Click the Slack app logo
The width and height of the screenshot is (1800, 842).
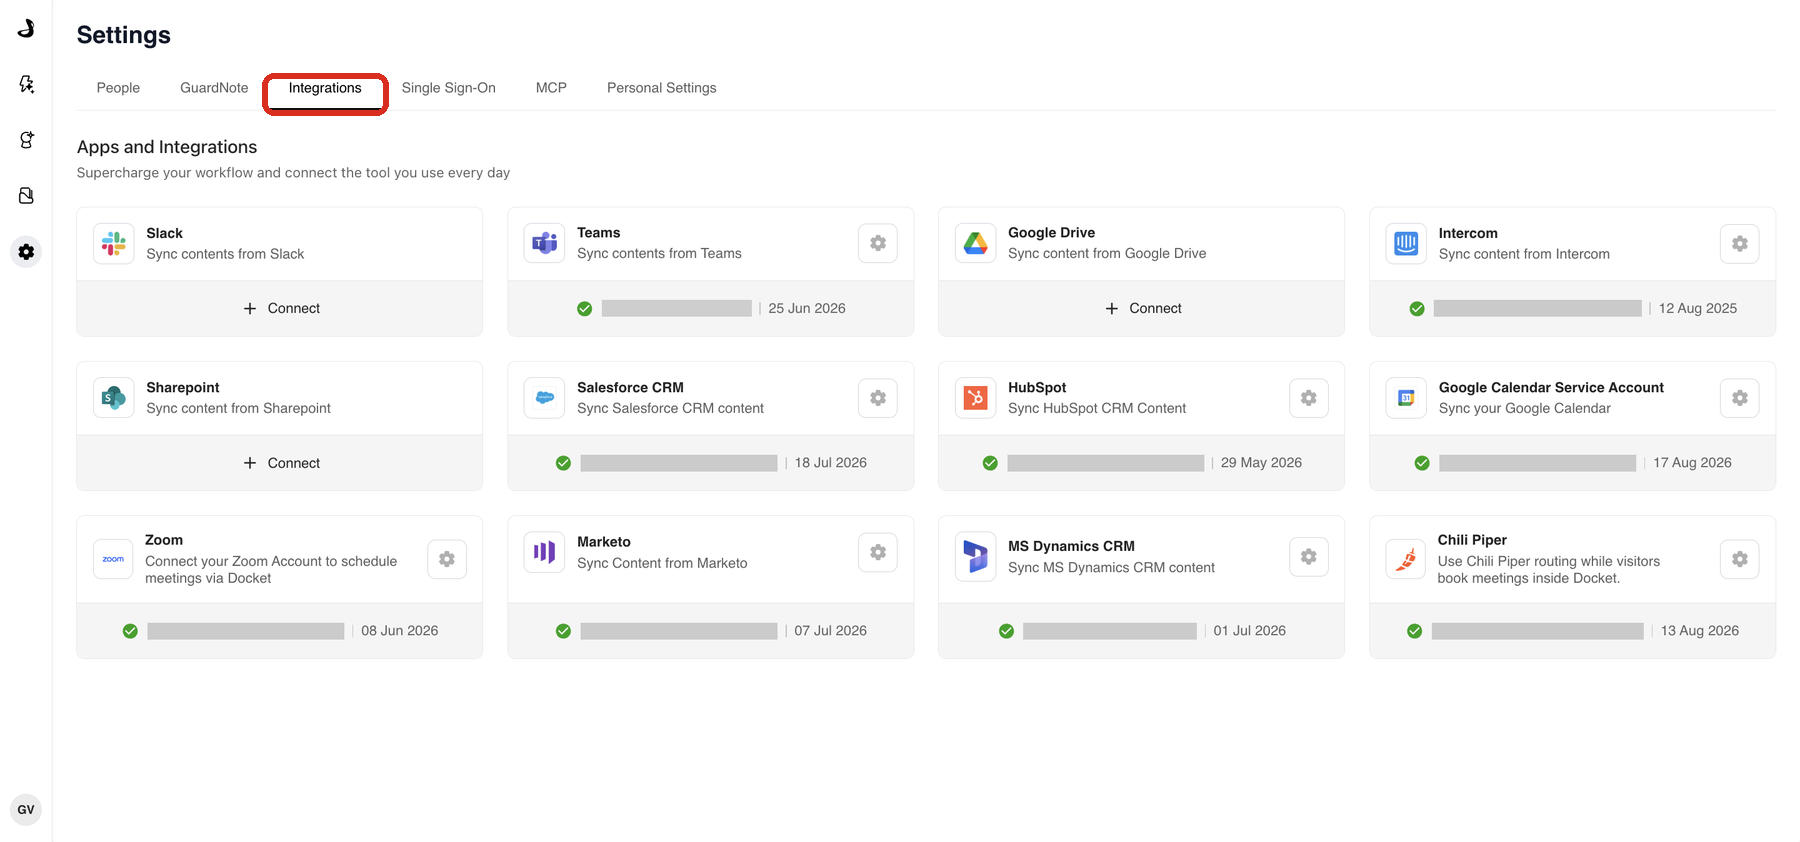point(114,244)
